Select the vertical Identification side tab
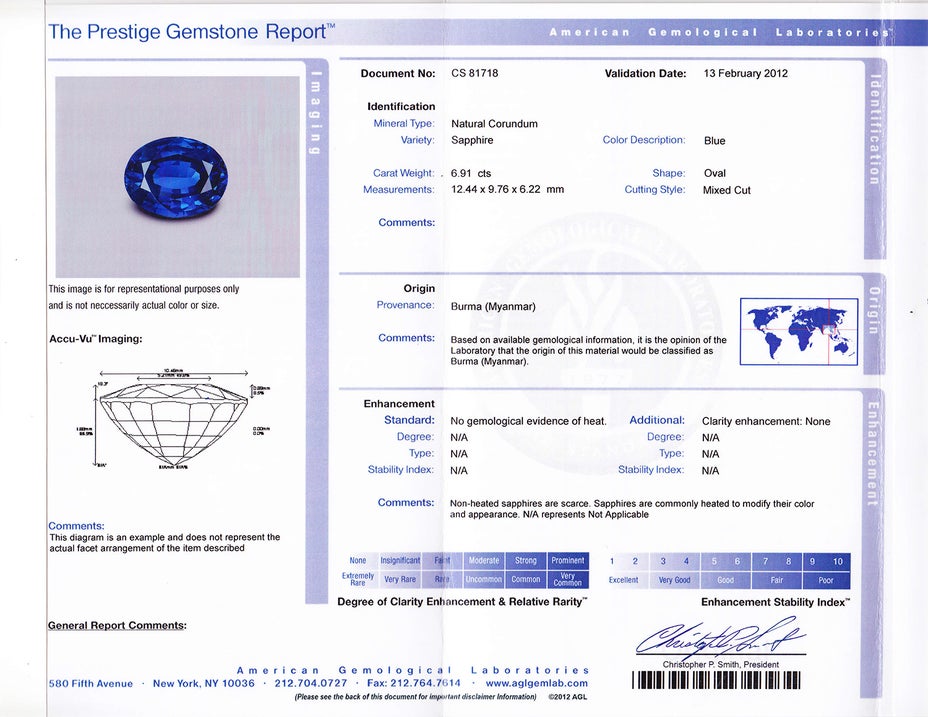The image size is (928, 717). 873,130
